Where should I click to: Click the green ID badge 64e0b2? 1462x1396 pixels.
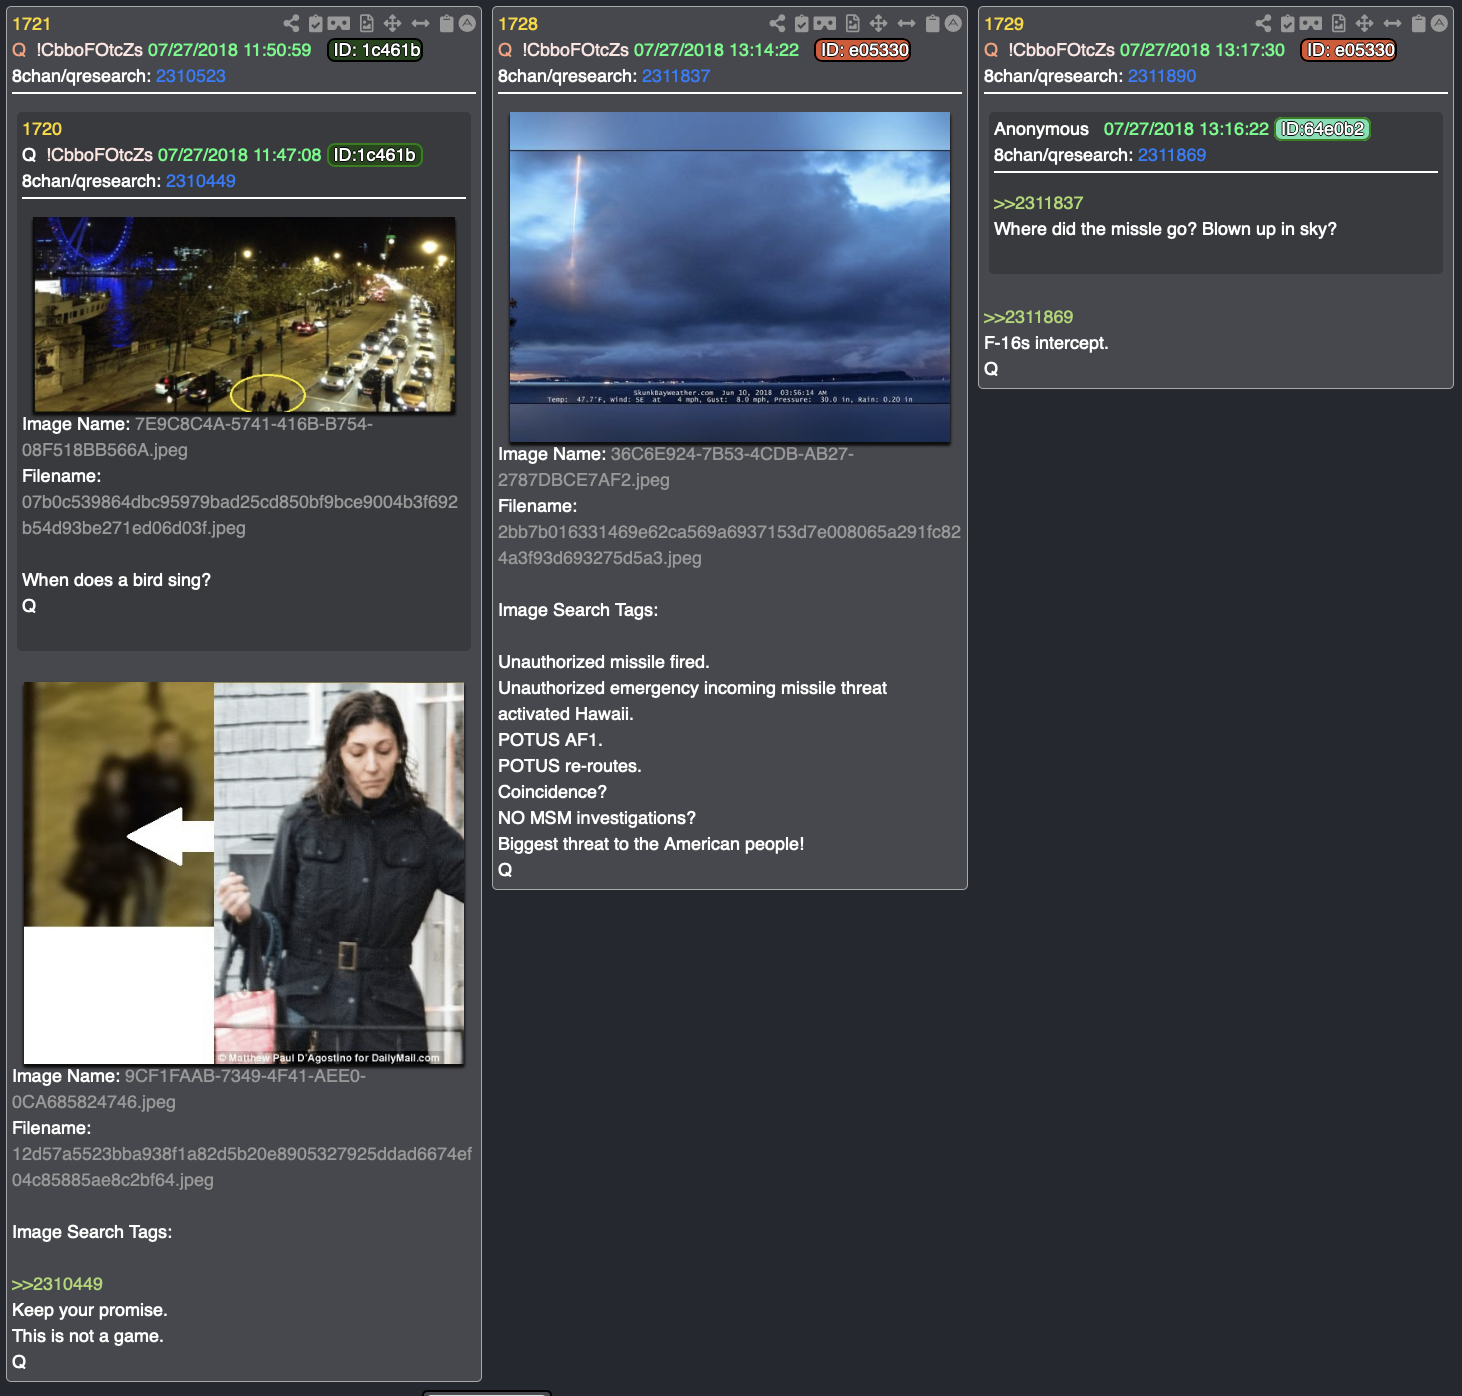(x=1322, y=129)
